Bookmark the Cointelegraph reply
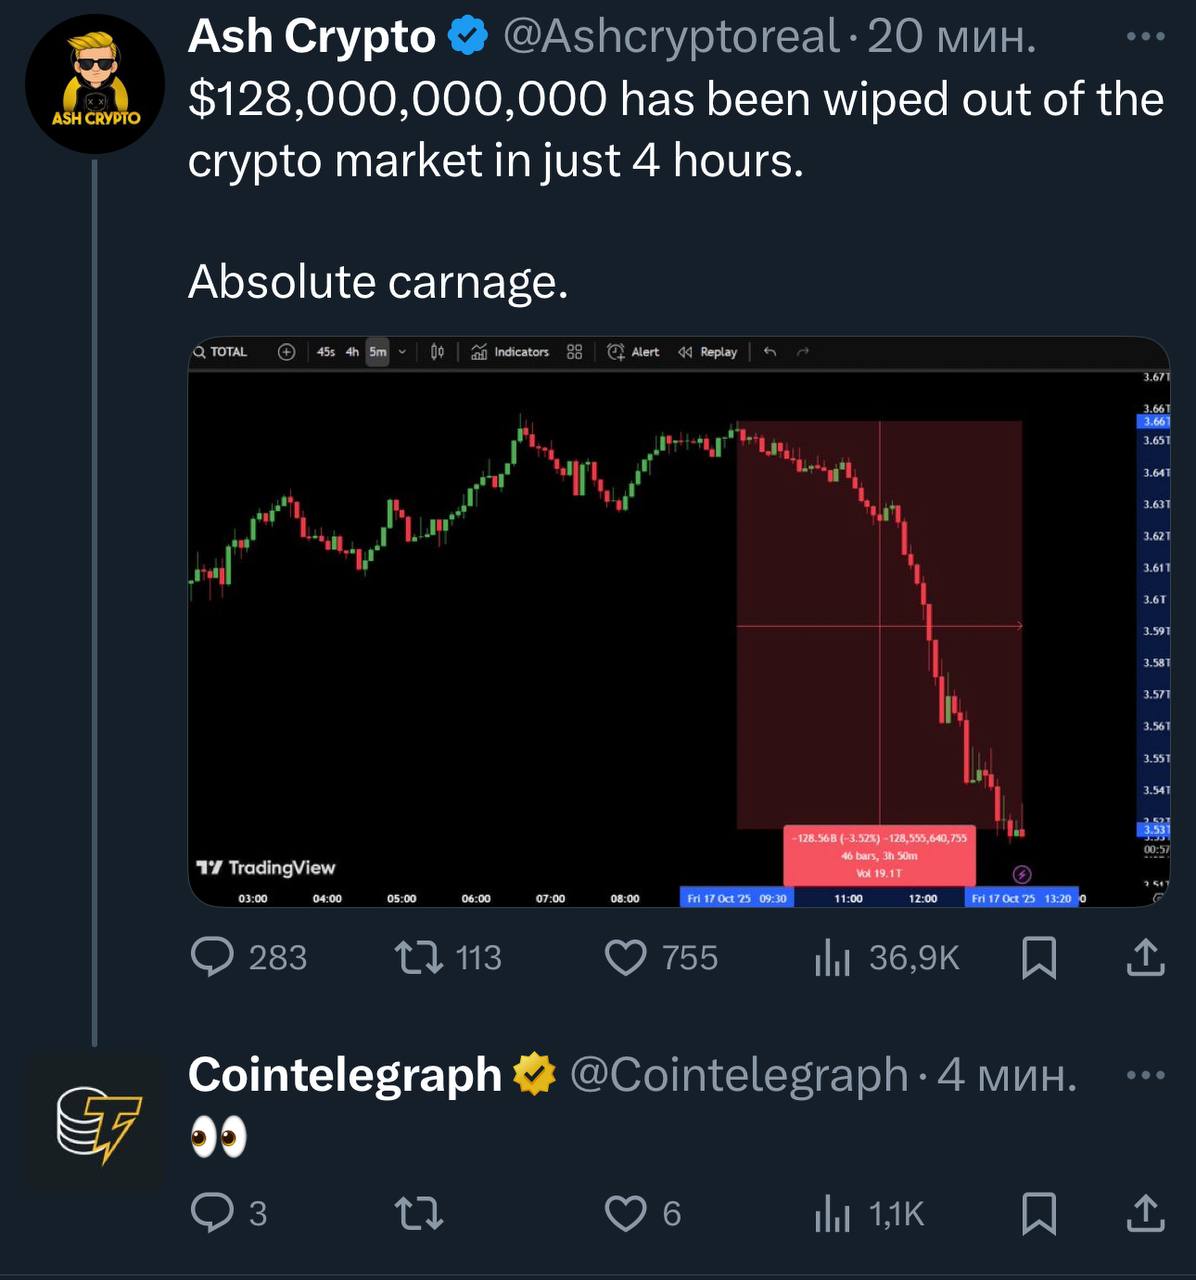Image resolution: width=1196 pixels, height=1280 pixels. (1039, 1213)
